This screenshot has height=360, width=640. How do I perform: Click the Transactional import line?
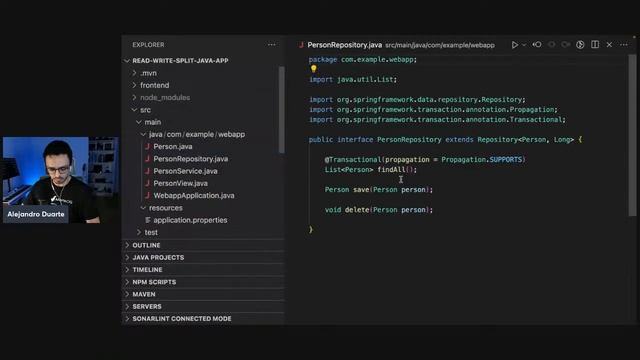[437, 120]
